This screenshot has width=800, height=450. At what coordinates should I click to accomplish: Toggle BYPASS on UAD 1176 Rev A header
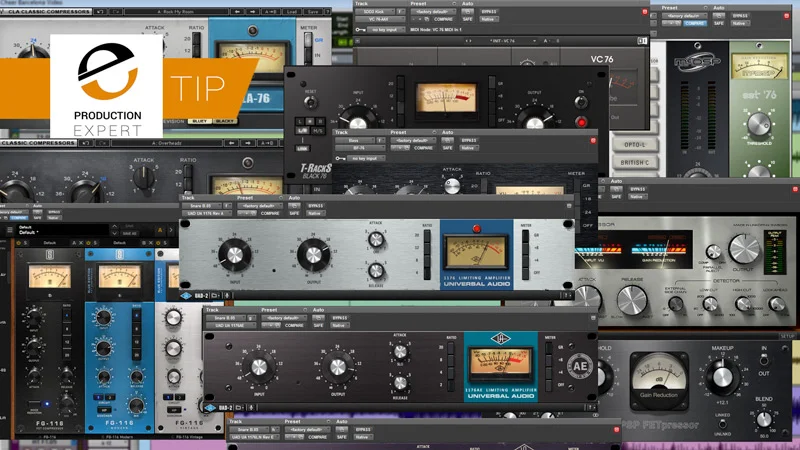[316, 206]
